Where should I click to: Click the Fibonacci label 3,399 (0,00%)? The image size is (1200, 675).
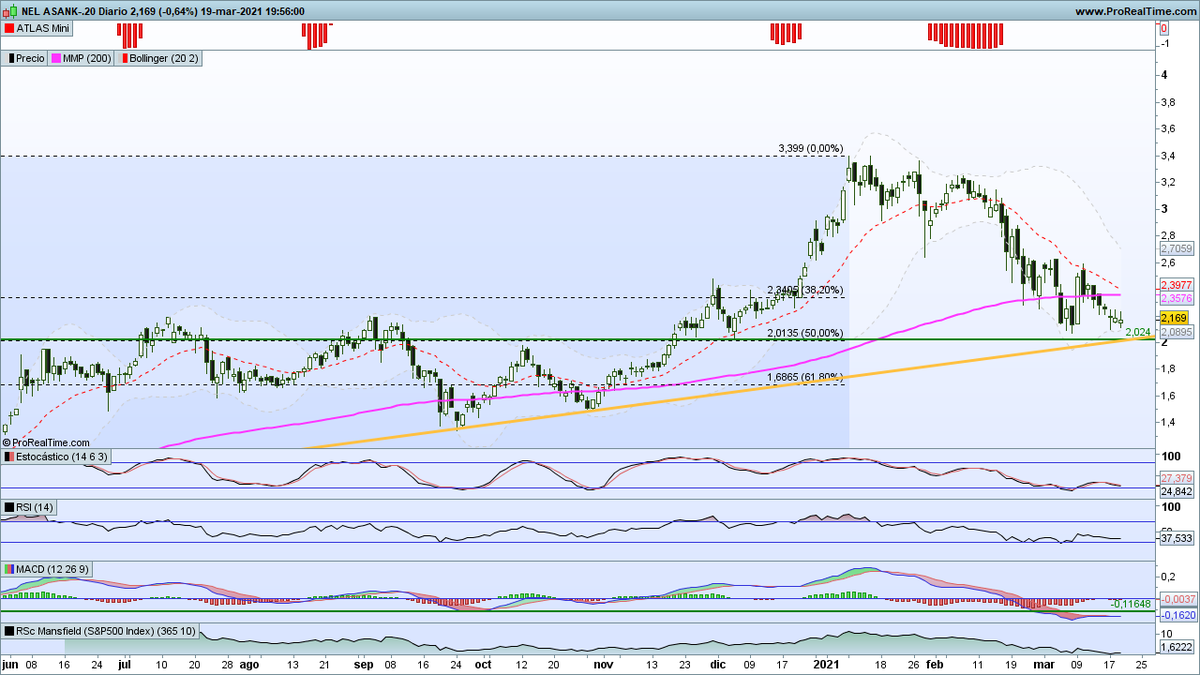point(813,148)
